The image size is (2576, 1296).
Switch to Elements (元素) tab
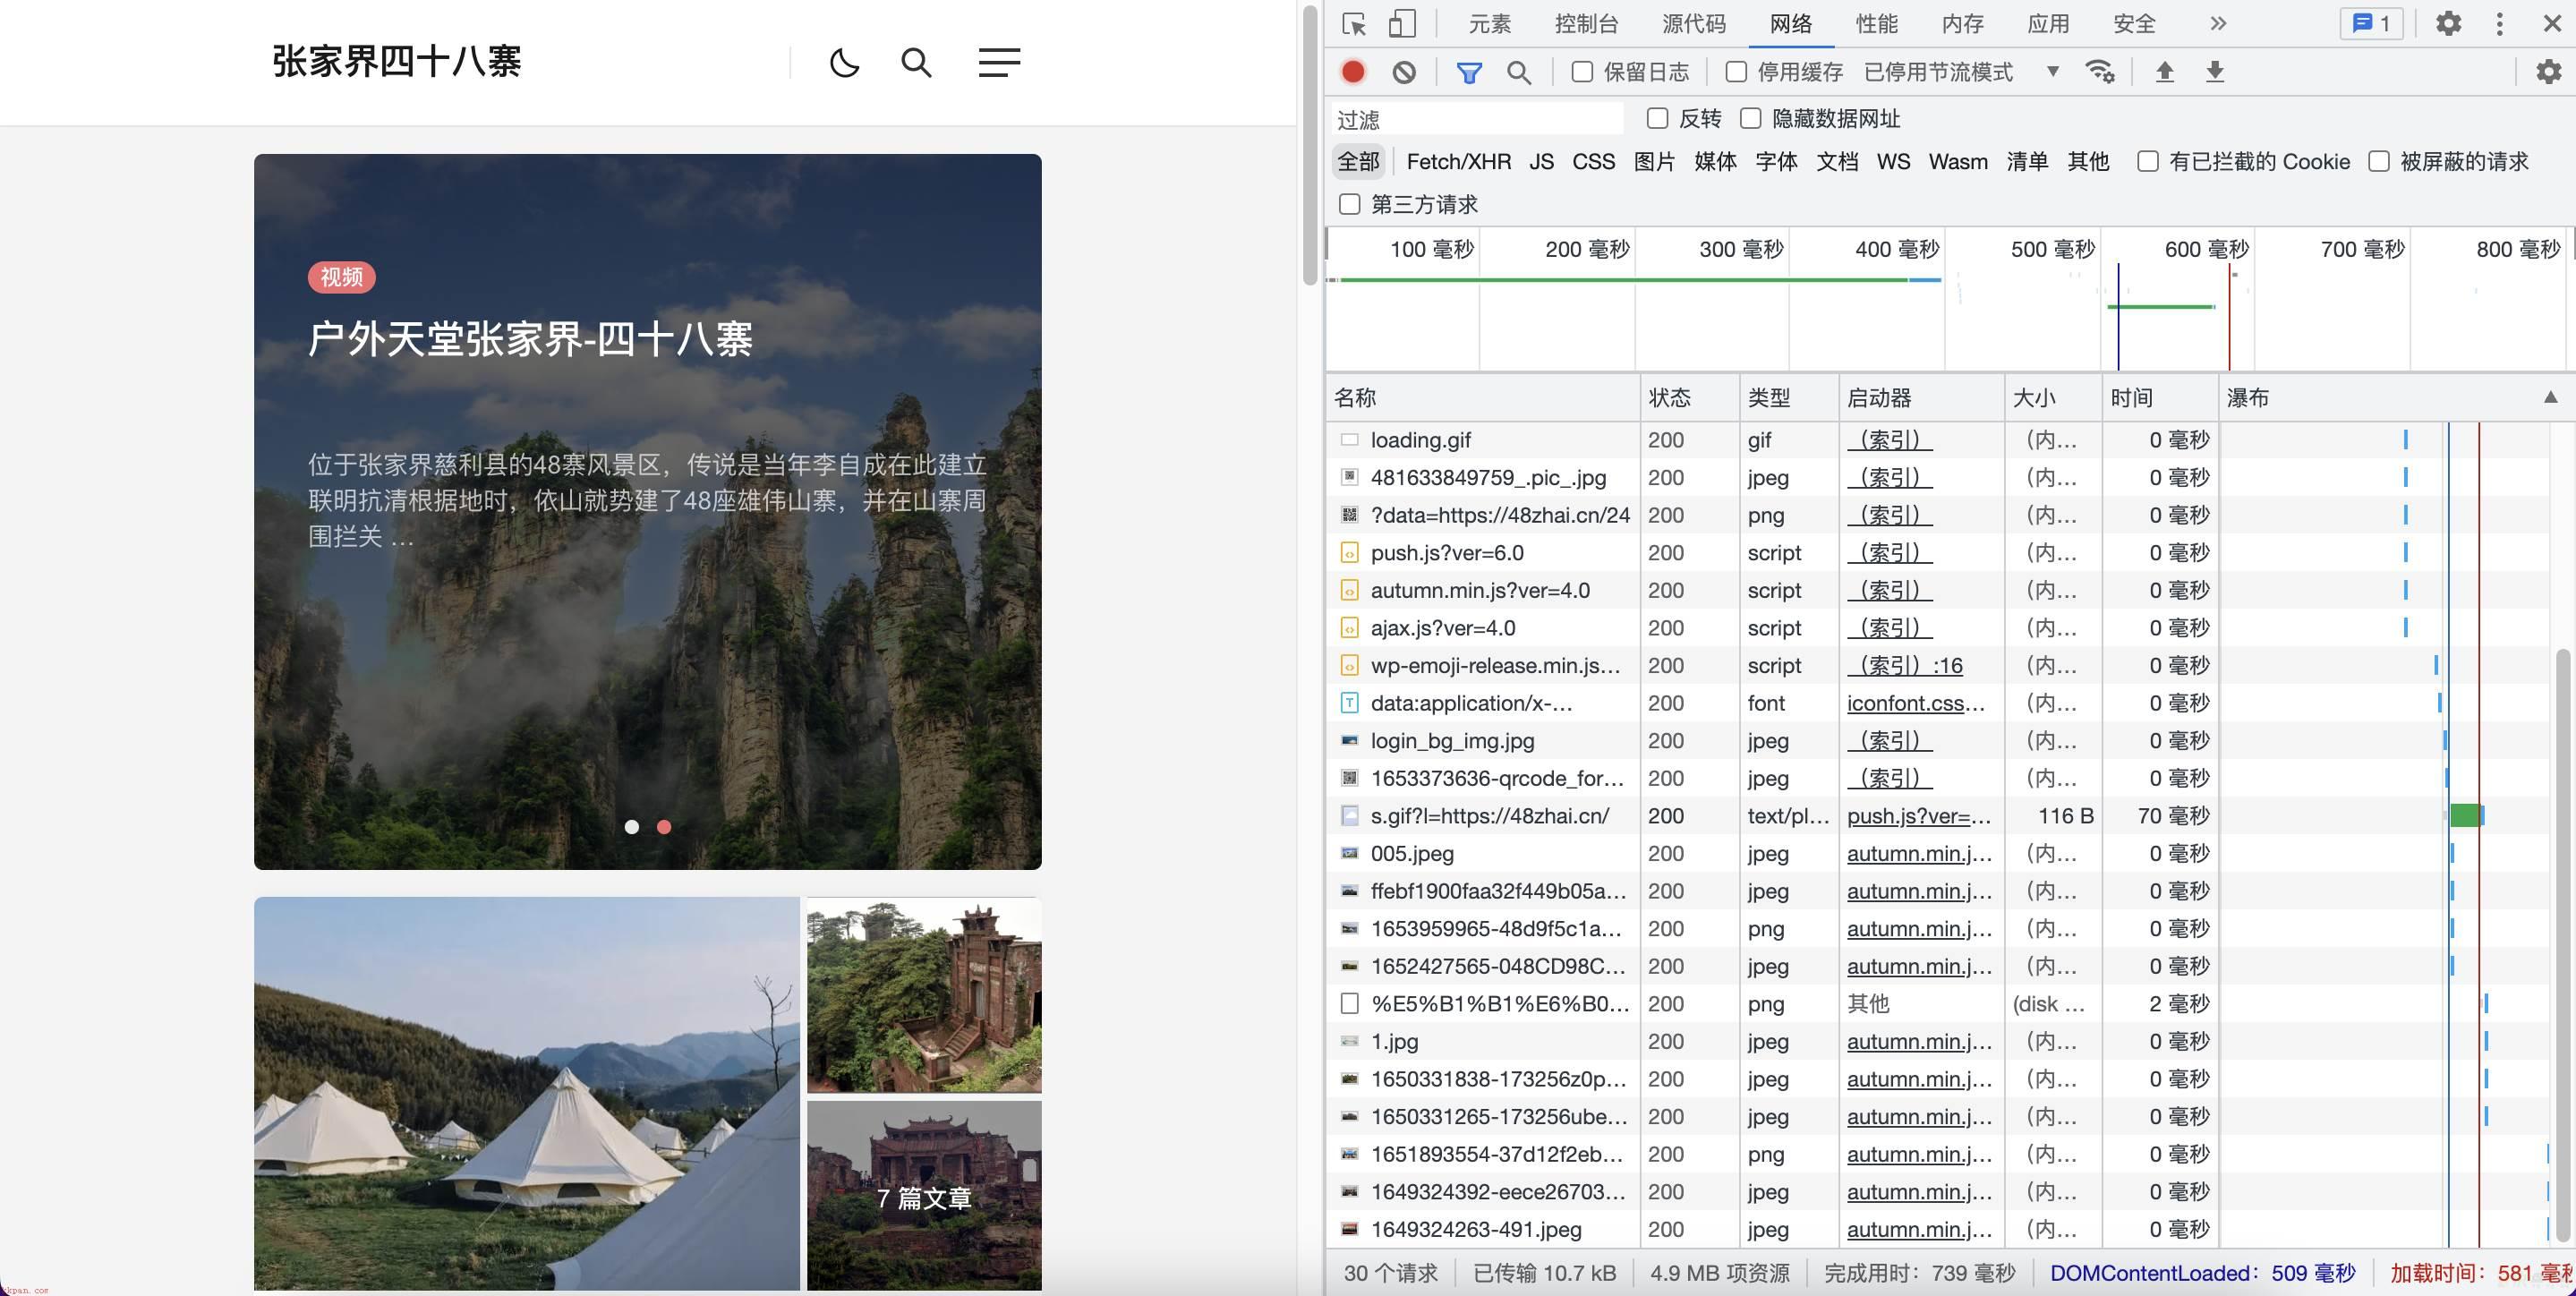(x=1489, y=23)
